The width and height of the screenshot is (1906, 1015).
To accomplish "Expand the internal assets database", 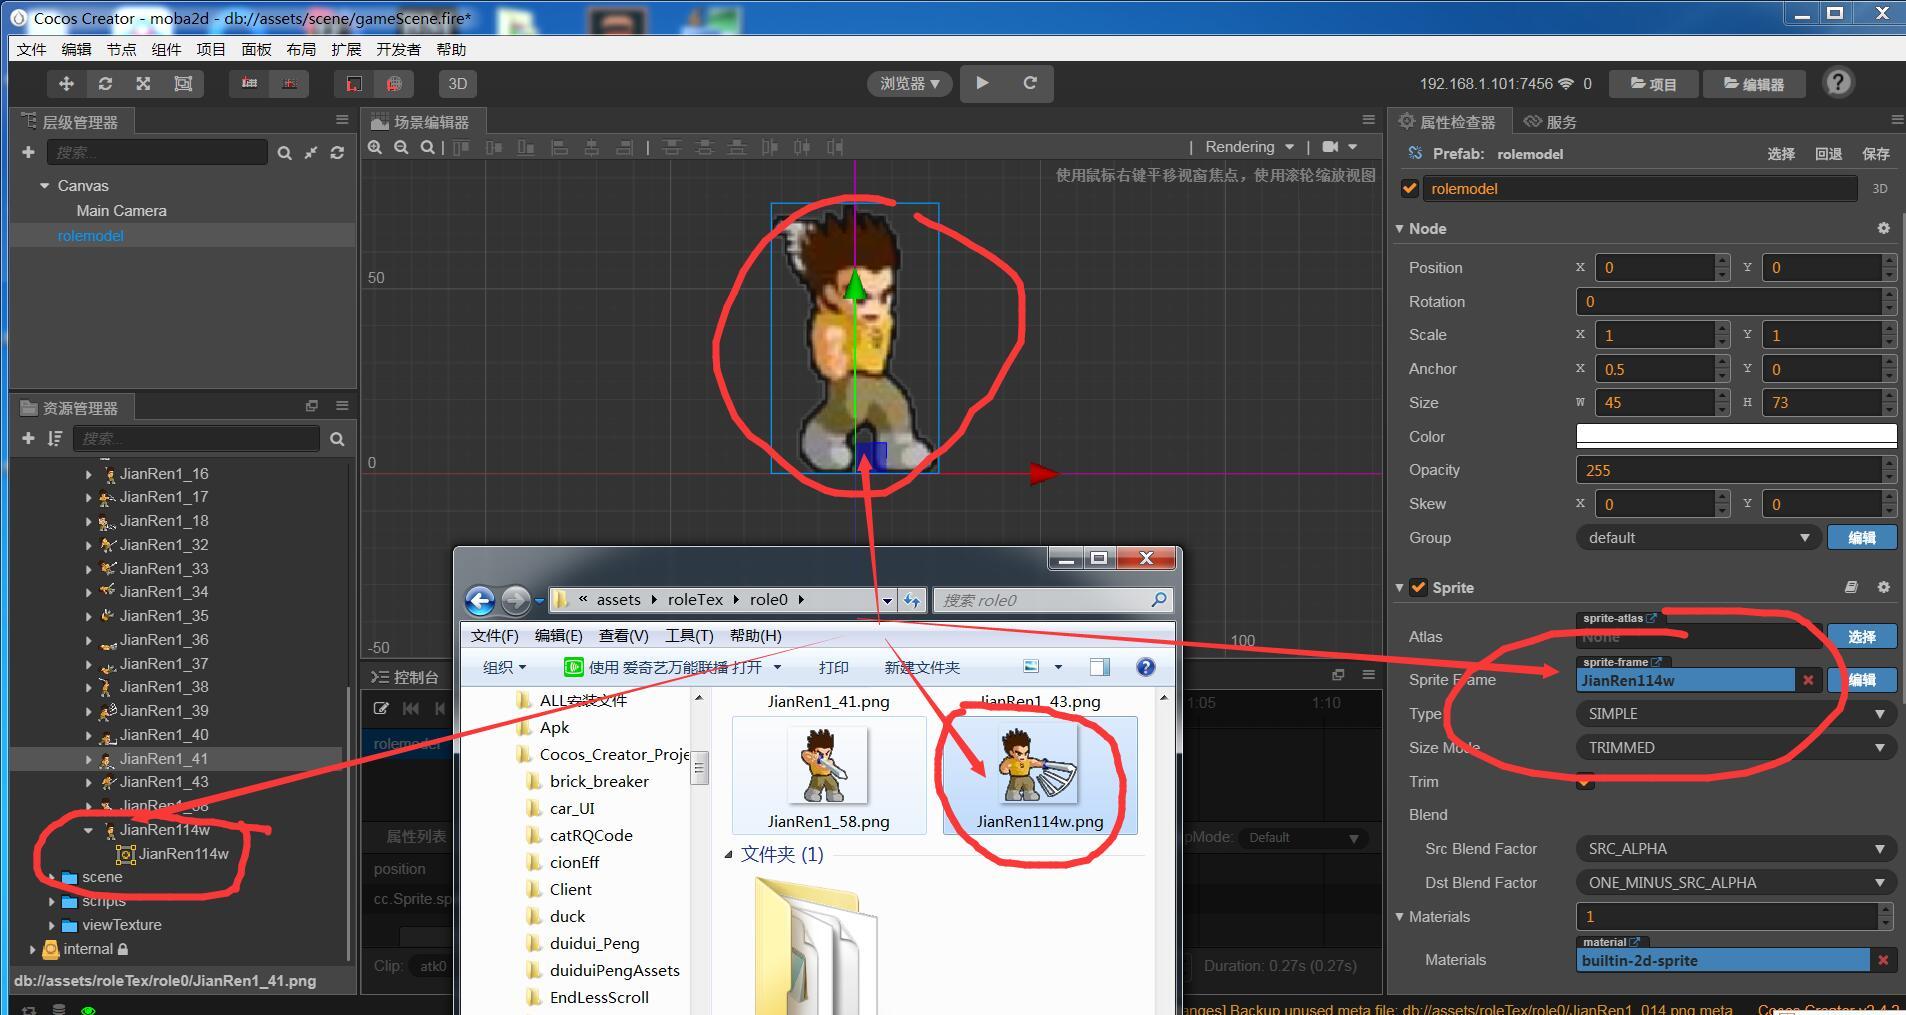I will [32, 949].
